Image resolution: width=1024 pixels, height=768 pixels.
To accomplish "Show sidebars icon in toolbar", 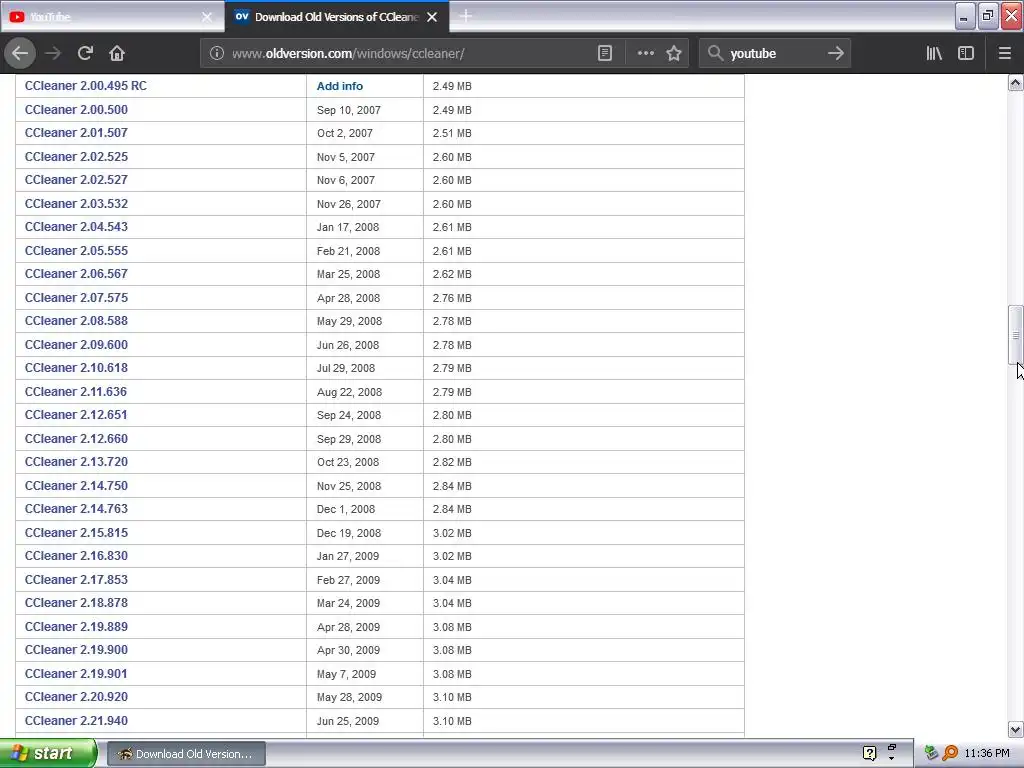I will pyautogui.click(x=966, y=54).
